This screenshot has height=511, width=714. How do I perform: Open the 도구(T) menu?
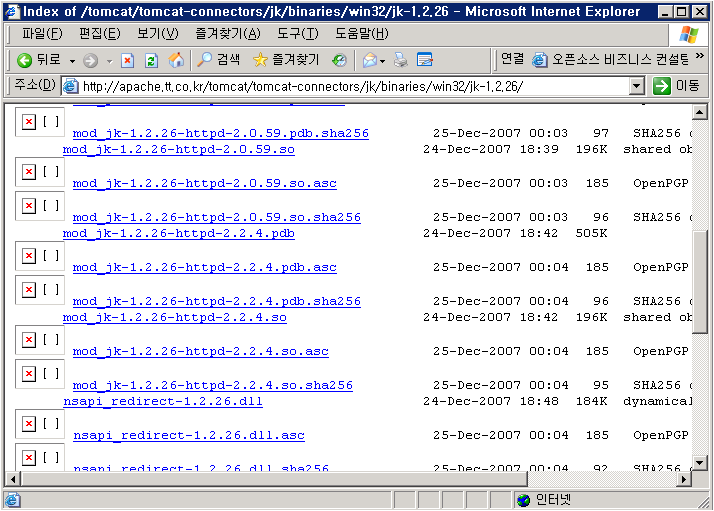pyautogui.click(x=298, y=34)
